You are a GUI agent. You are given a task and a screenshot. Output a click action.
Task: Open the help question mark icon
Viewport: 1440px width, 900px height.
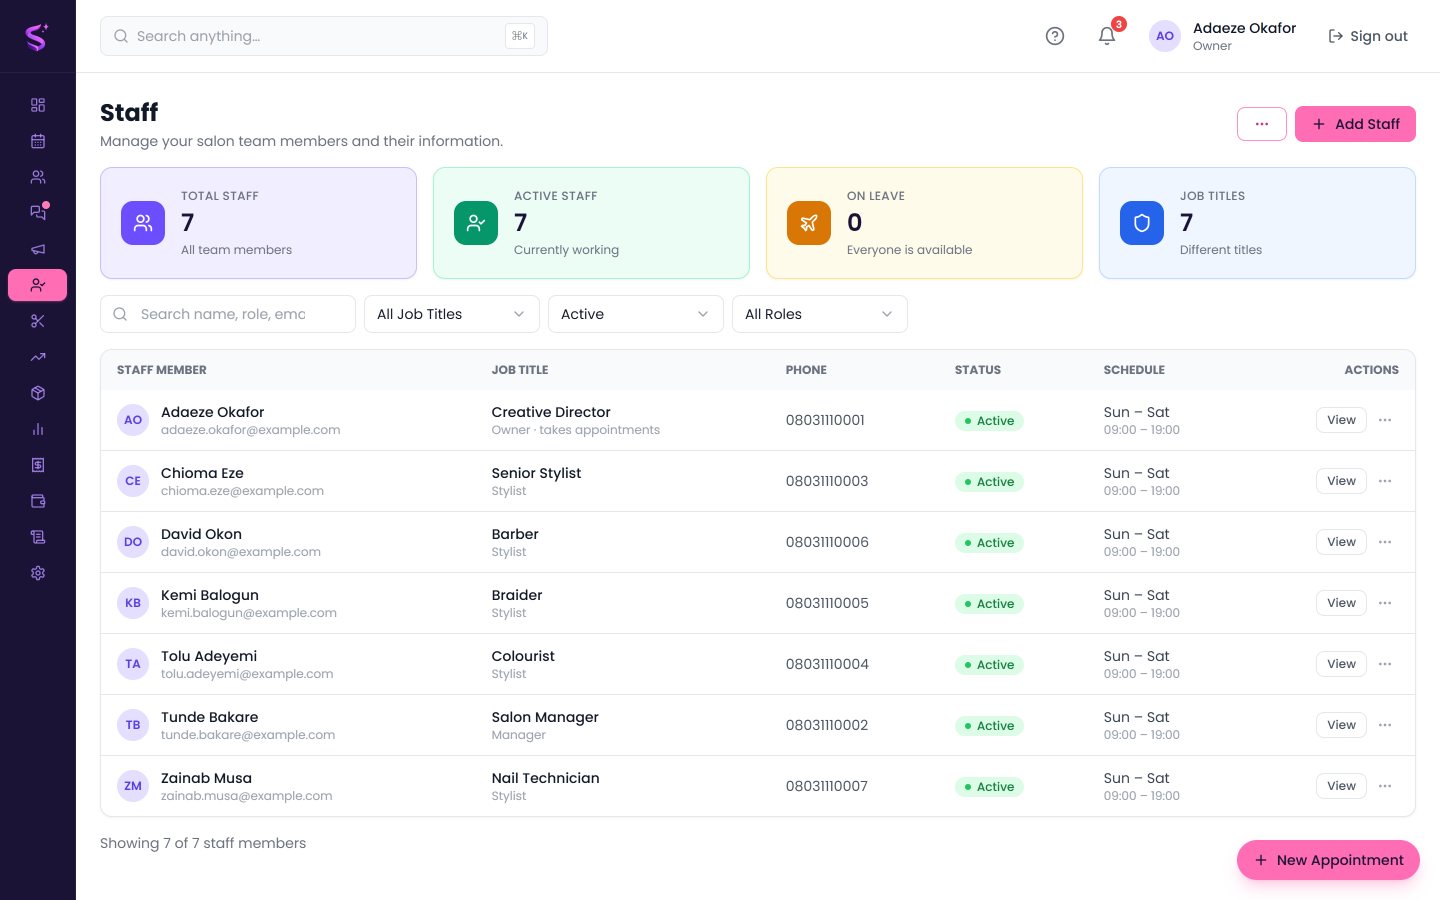1055,36
